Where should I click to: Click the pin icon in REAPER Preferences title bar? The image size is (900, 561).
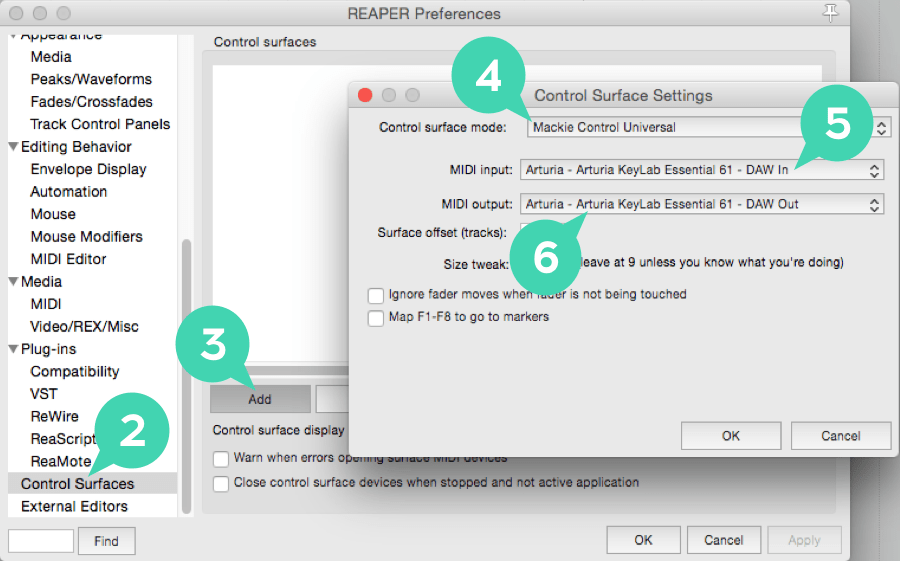[x=831, y=13]
